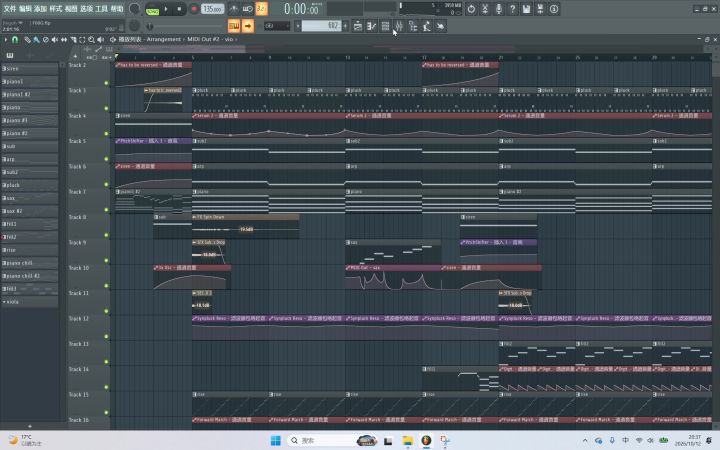Click the red Record button
This screenshot has height=450, width=720.
194,9
